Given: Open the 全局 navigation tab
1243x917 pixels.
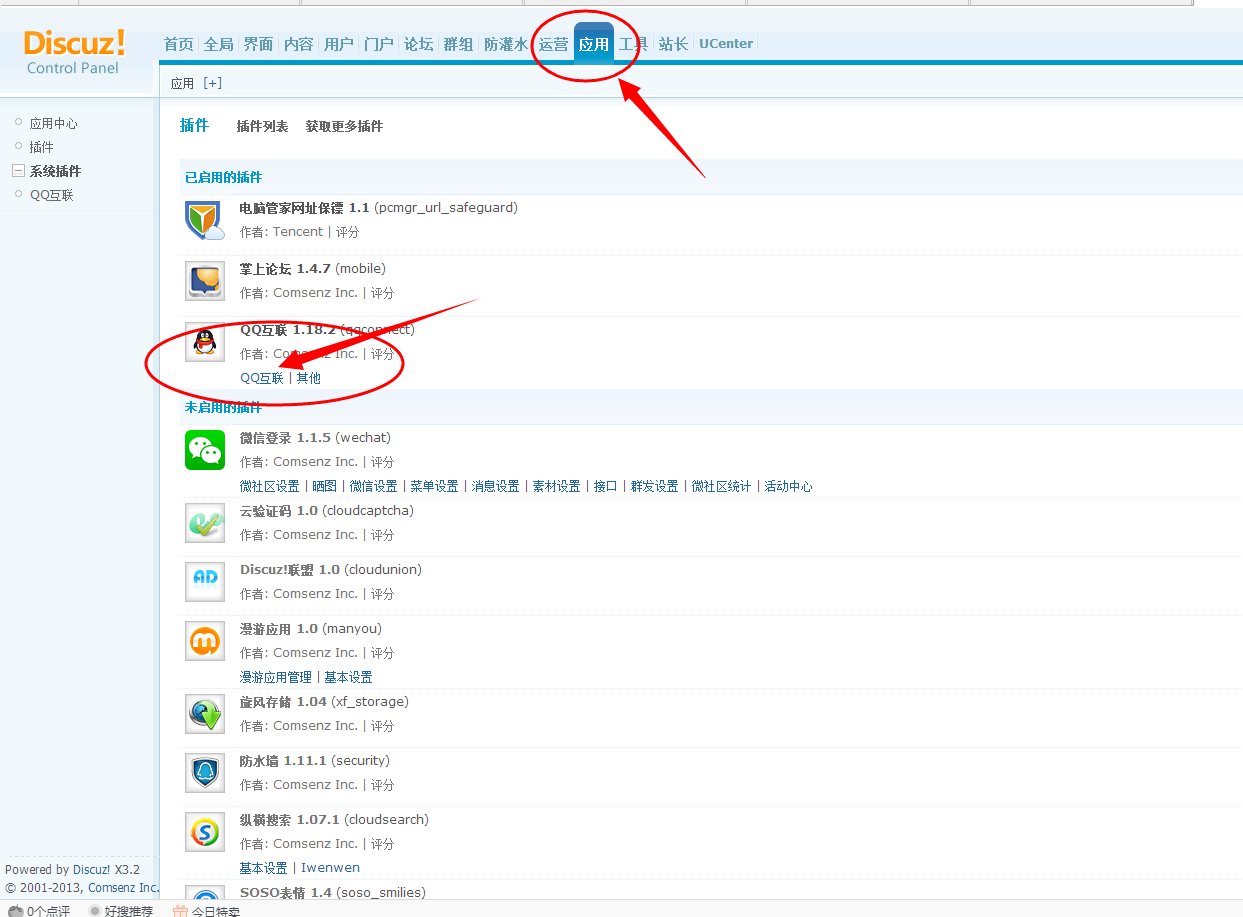Looking at the screenshot, I should (x=218, y=44).
